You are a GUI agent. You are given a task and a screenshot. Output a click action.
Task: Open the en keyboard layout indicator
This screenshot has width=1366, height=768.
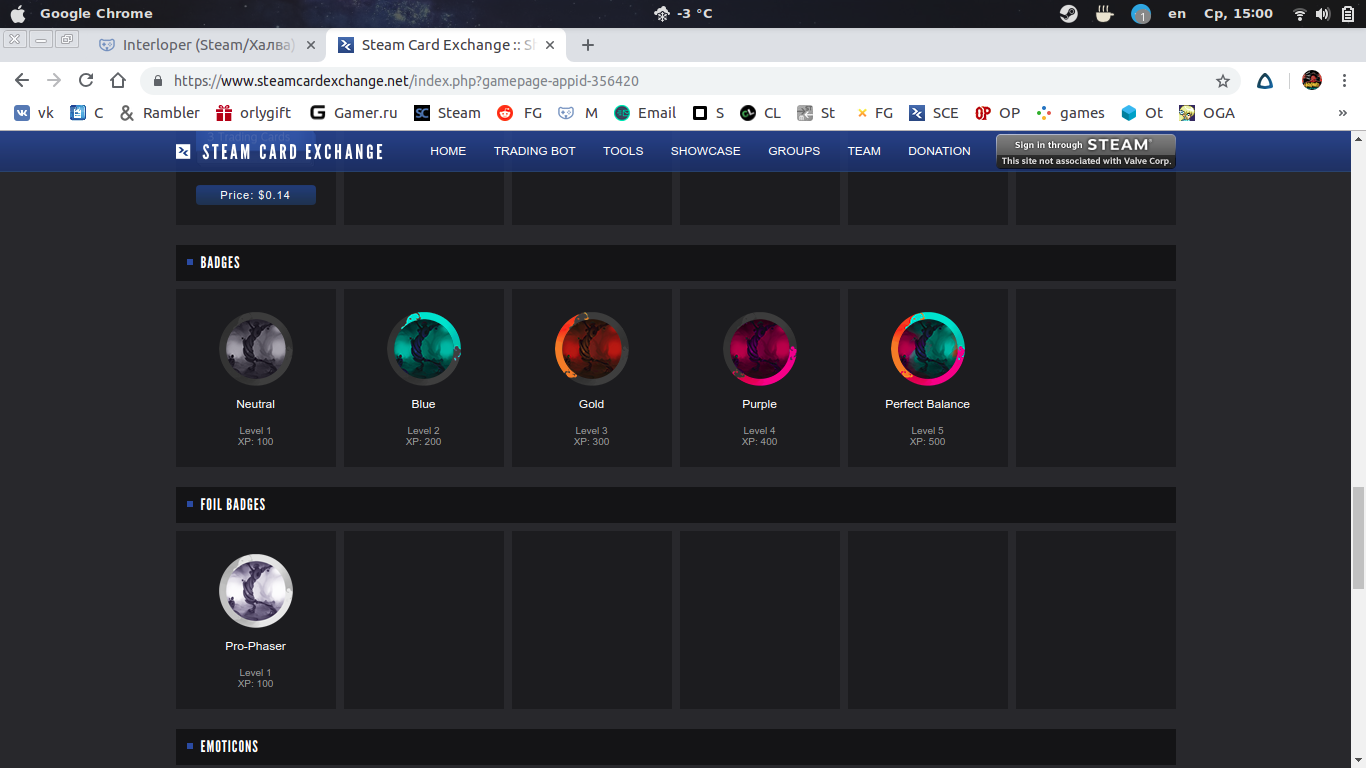(1177, 14)
